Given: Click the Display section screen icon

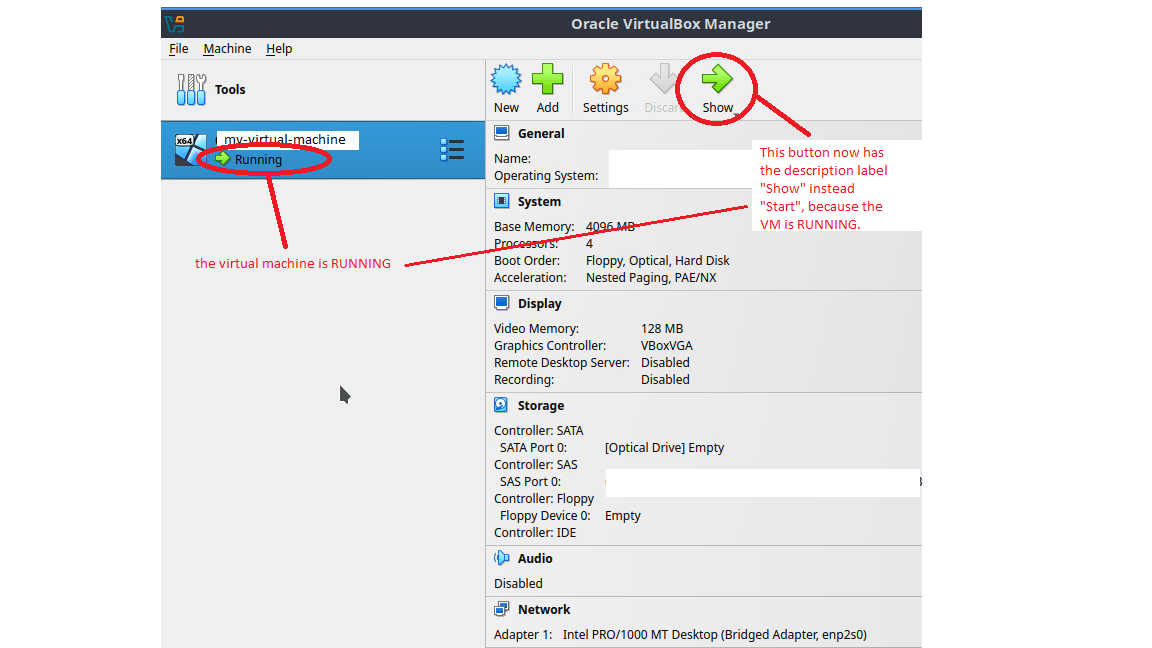Looking at the screenshot, I should [502, 303].
